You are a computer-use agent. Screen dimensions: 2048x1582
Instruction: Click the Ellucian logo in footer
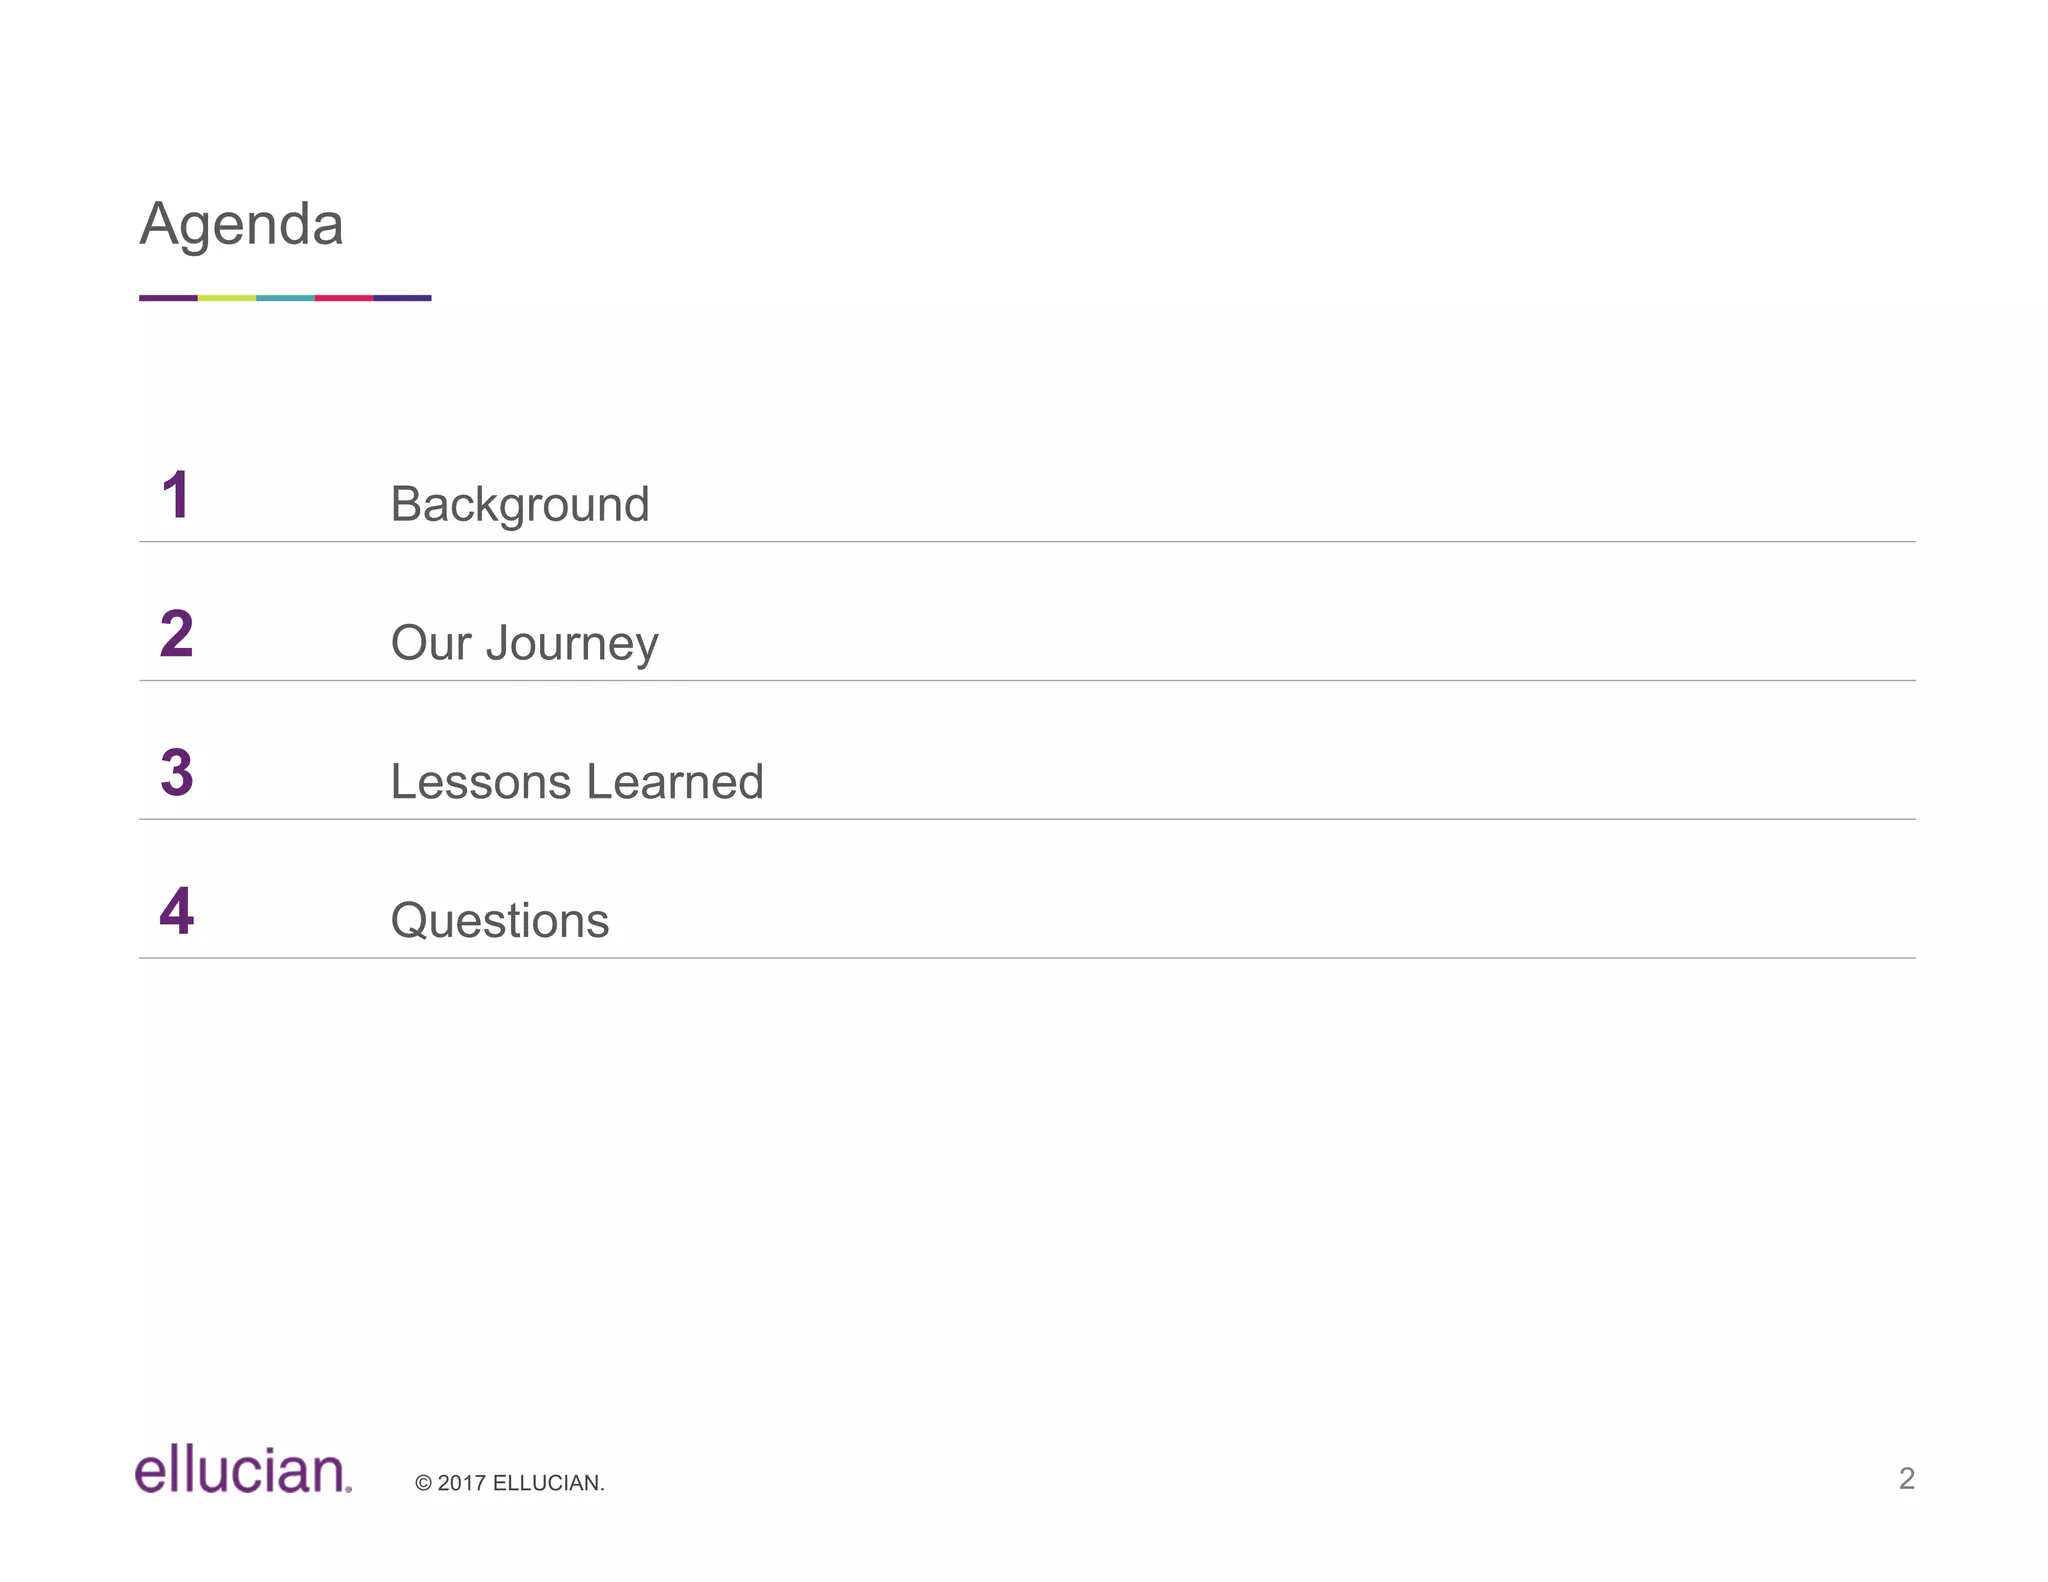click(x=243, y=1468)
